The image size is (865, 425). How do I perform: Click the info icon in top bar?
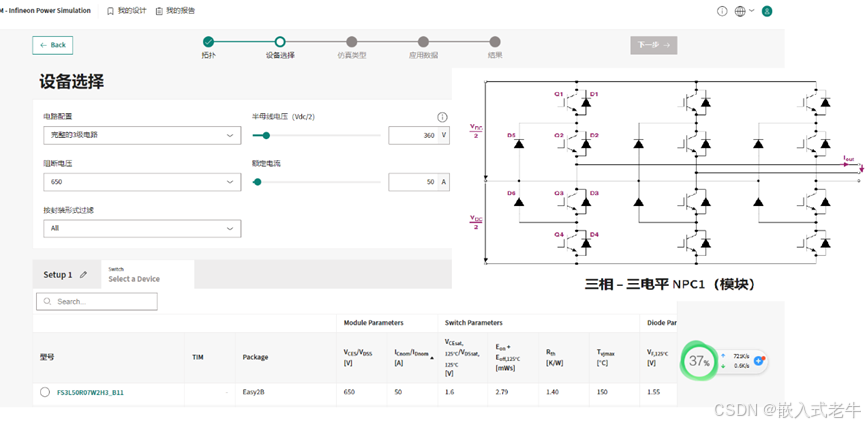click(x=722, y=11)
